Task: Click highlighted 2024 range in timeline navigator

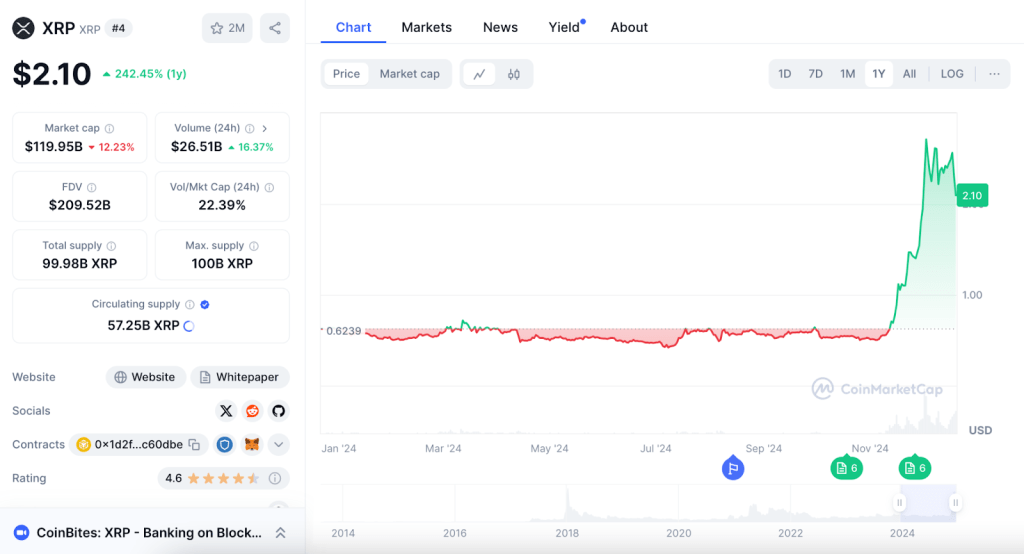Action: [x=927, y=502]
